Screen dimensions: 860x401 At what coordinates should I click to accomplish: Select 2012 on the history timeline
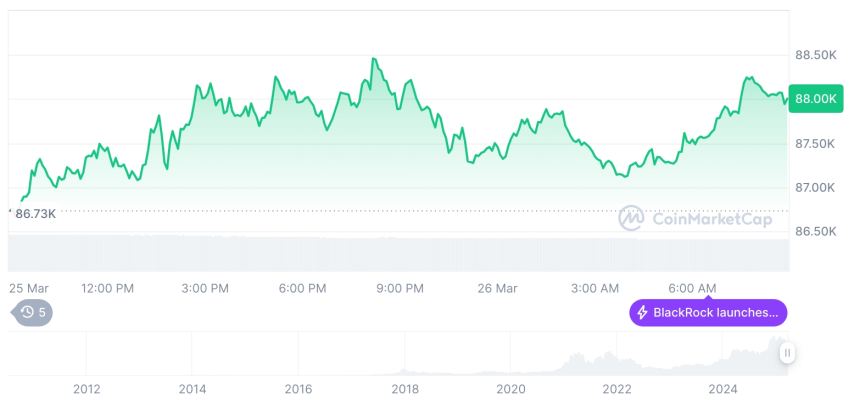[x=86, y=388]
